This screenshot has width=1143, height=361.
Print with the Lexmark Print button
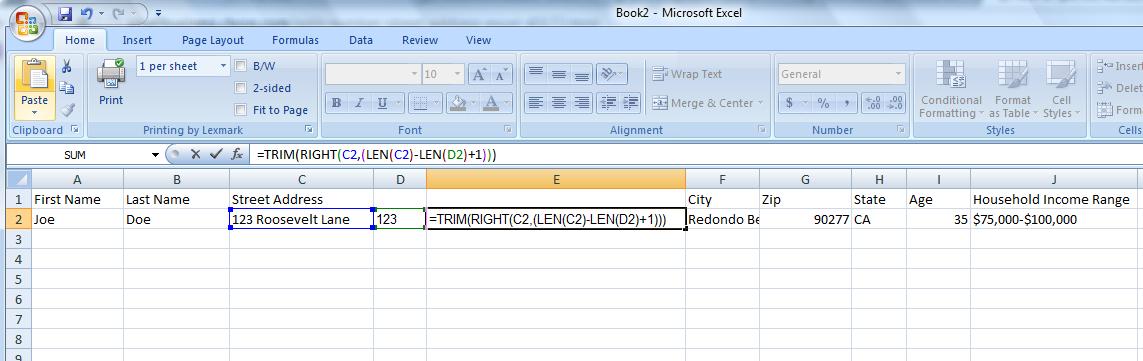[x=111, y=82]
